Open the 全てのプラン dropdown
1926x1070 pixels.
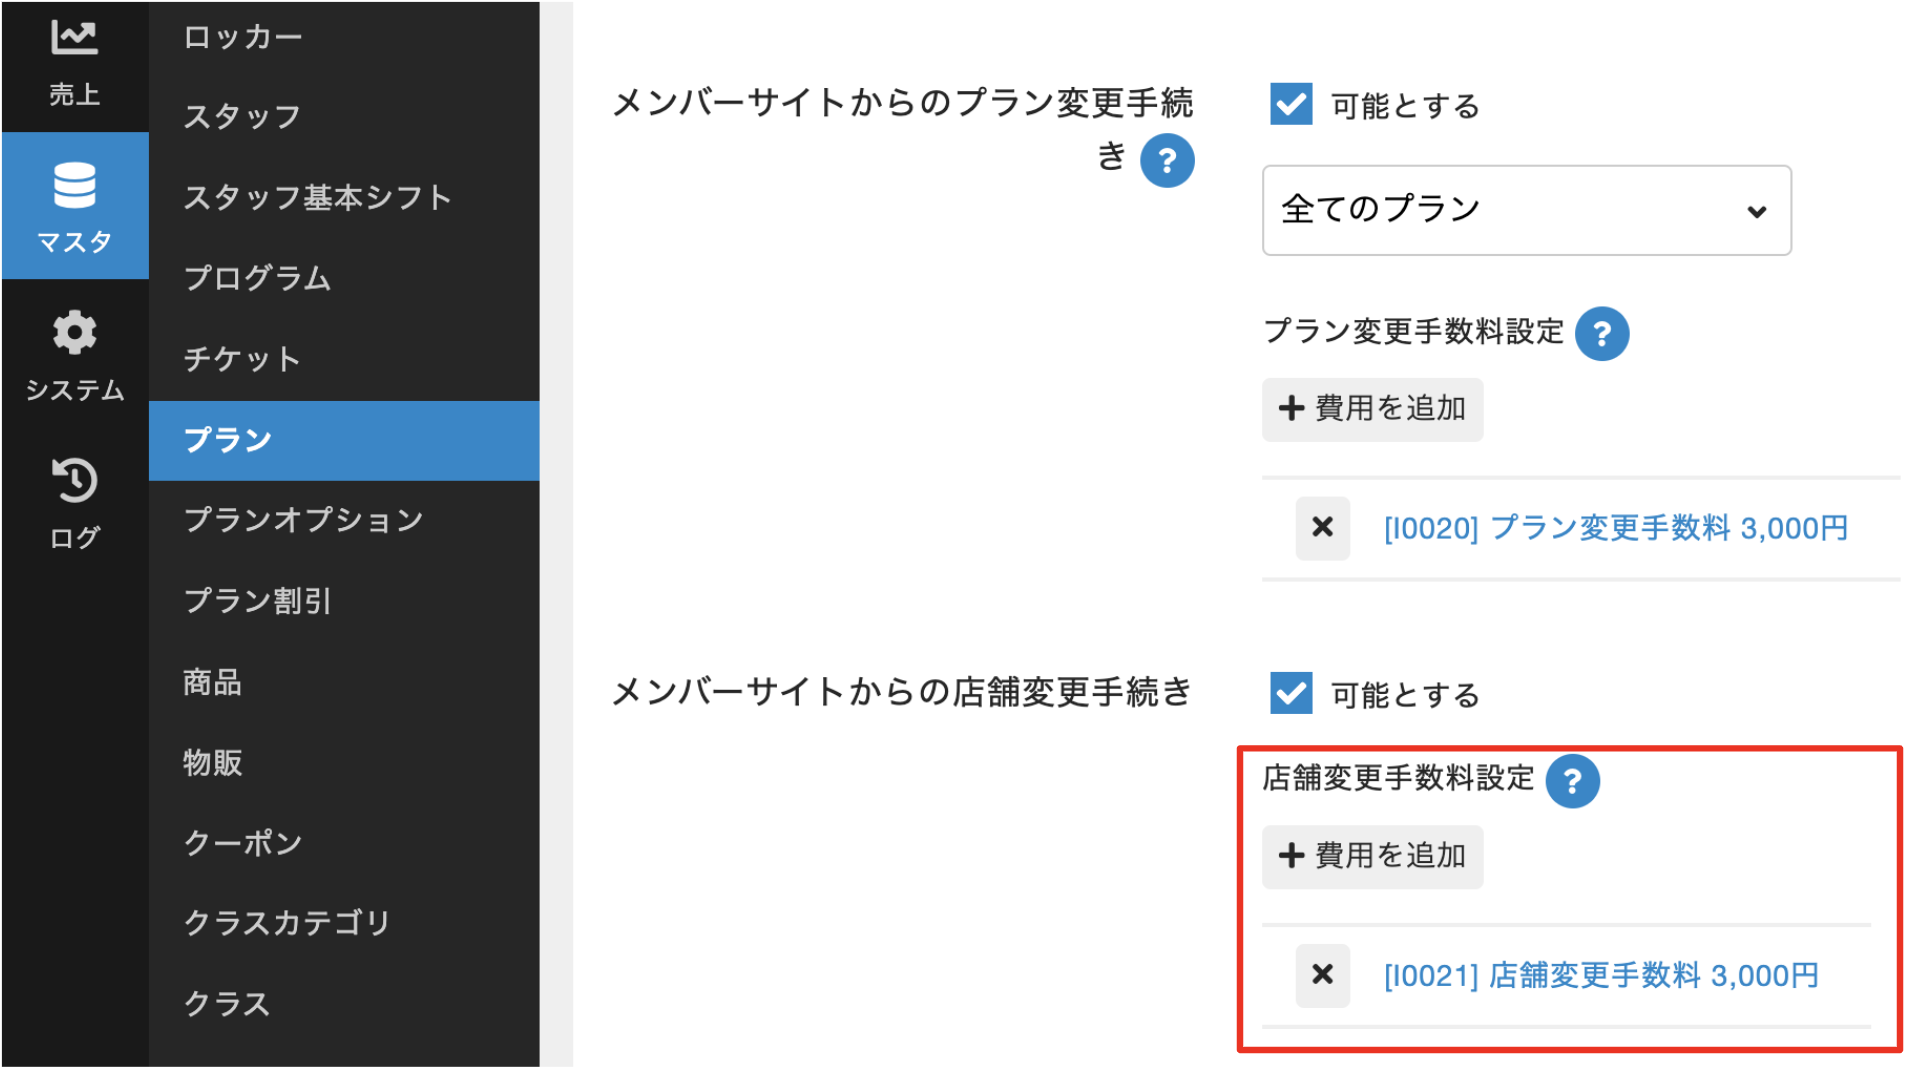[1526, 210]
